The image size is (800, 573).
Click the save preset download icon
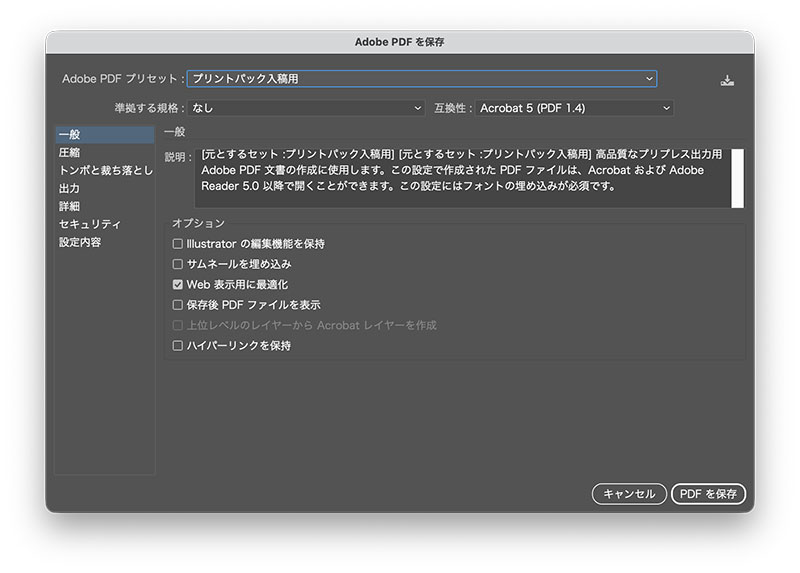727,80
